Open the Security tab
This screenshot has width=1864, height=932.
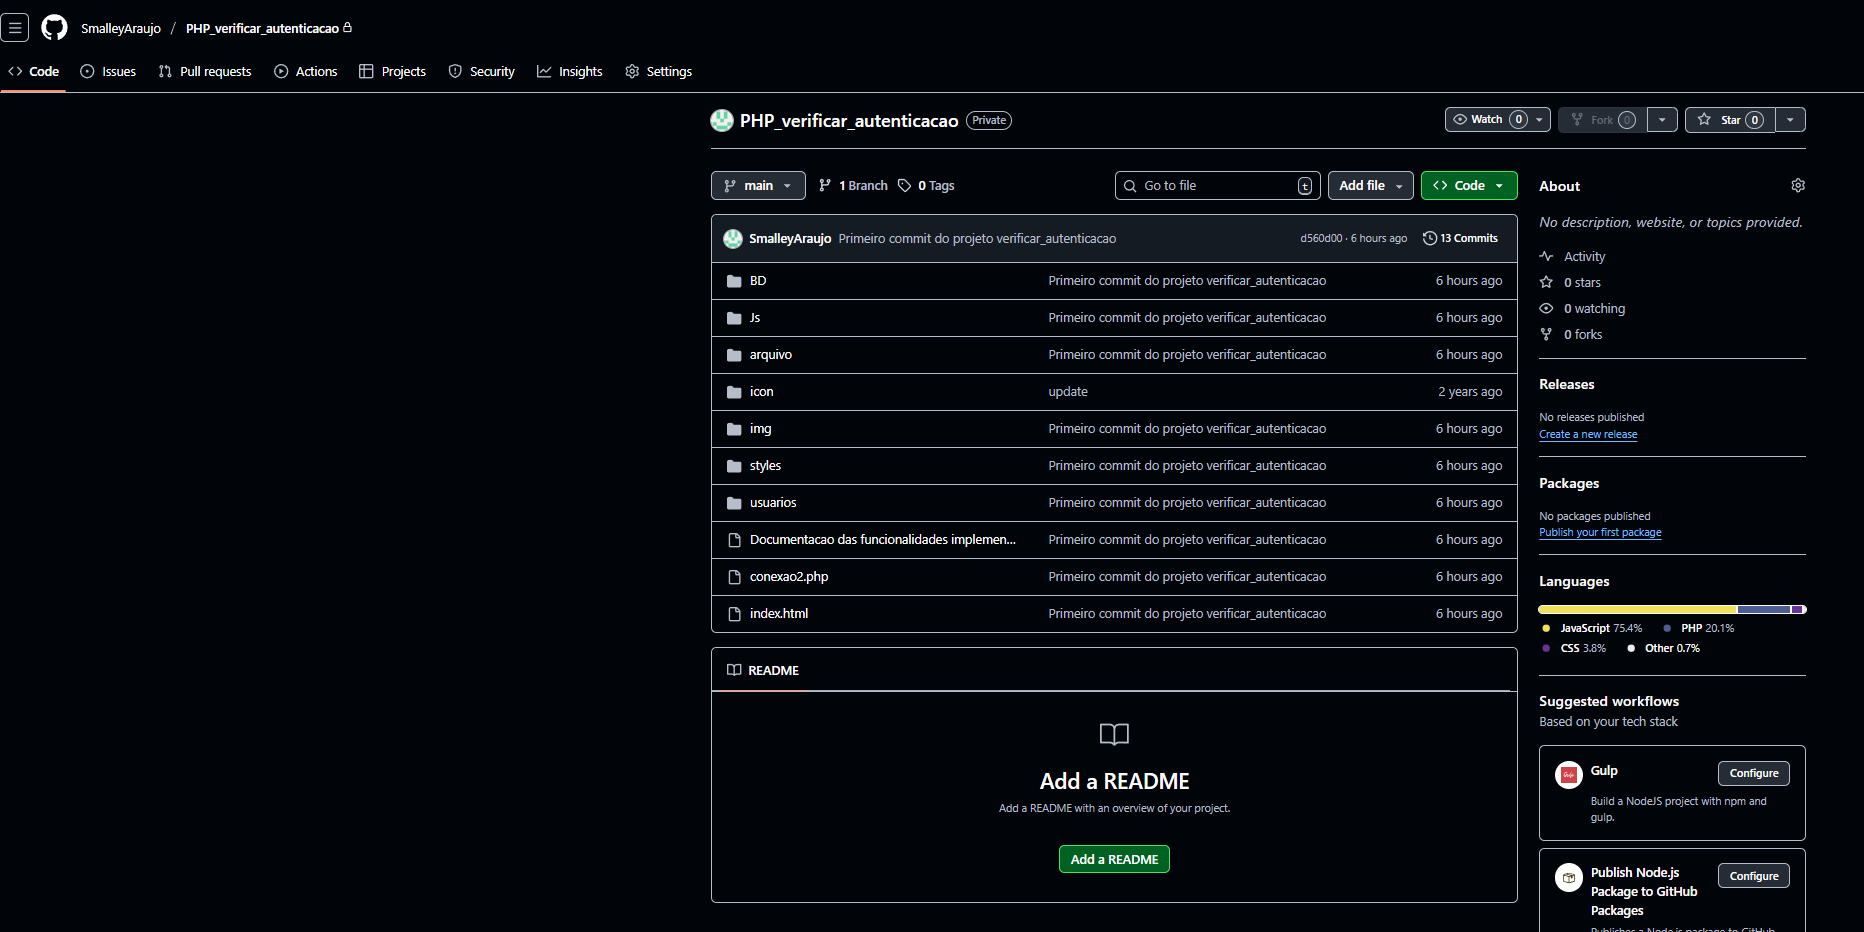click(x=482, y=72)
